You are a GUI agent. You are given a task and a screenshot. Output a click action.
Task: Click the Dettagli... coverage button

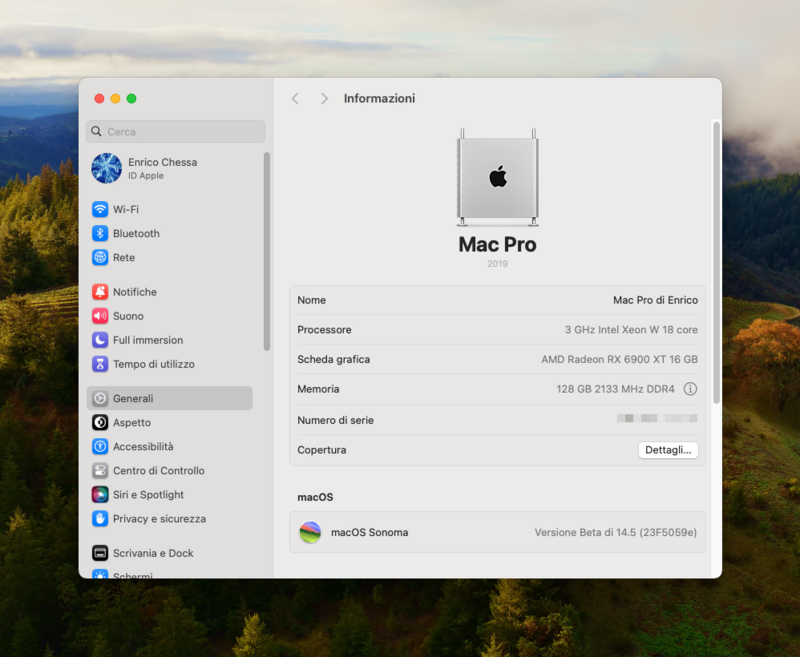(x=668, y=450)
